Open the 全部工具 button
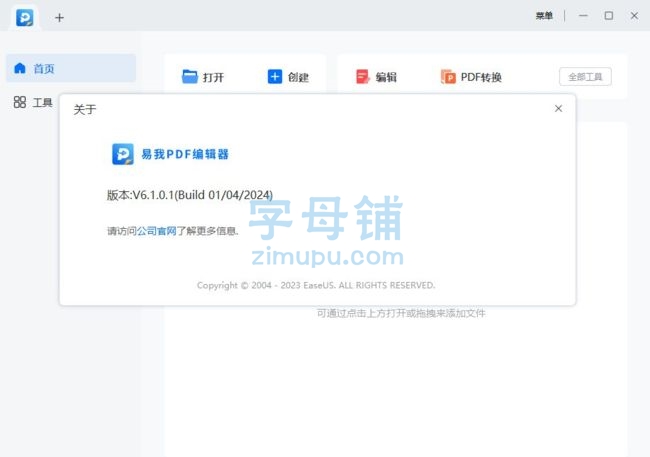 [x=585, y=77]
